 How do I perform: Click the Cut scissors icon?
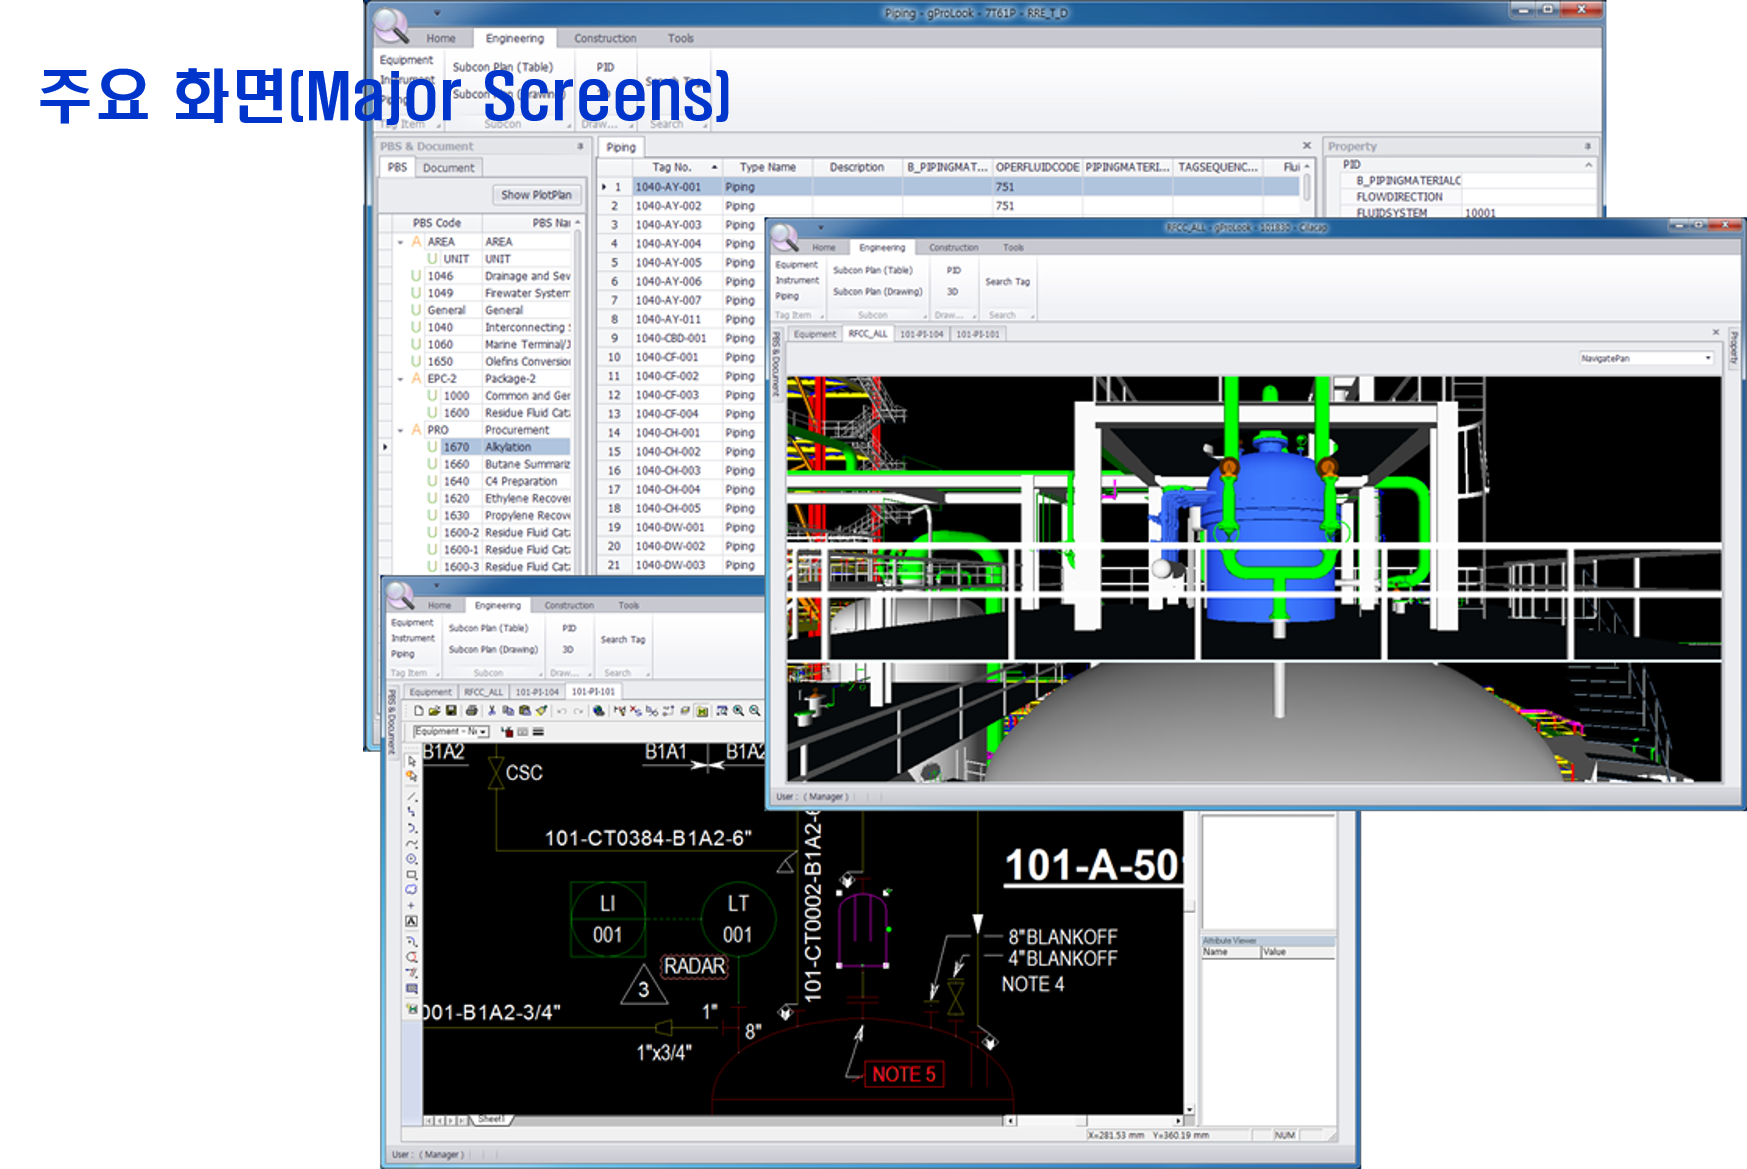[492, 711]
